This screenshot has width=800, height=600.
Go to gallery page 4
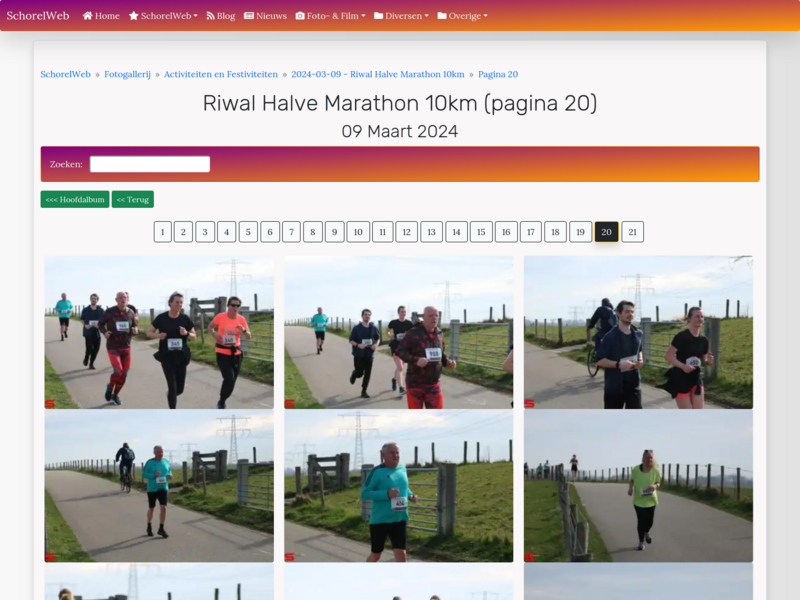[227, 232]
